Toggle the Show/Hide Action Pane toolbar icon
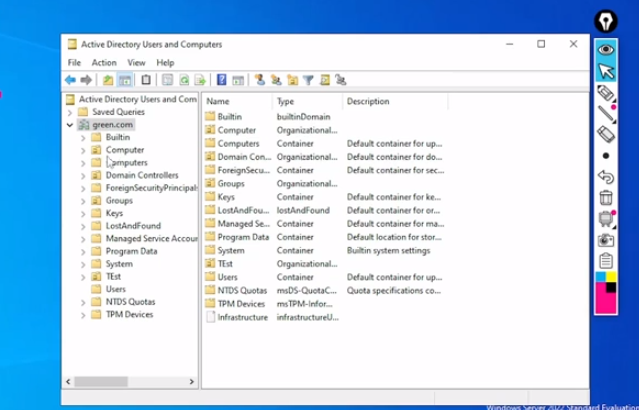The height and width of the screenshot is (410, 639). [238, 80]
